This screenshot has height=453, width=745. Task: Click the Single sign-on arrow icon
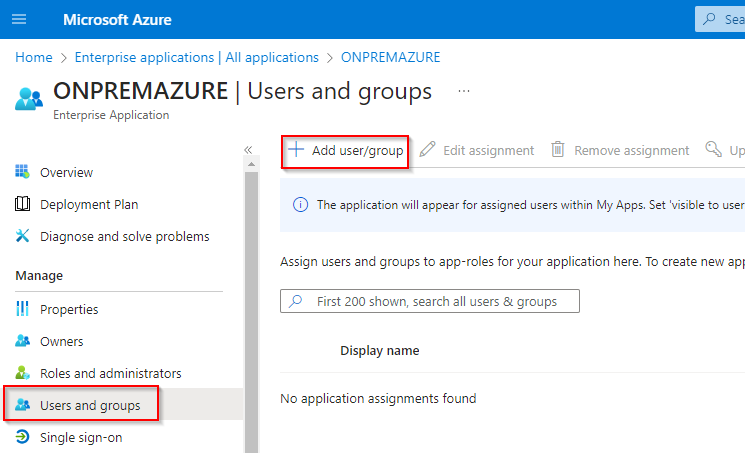[22, 436]
